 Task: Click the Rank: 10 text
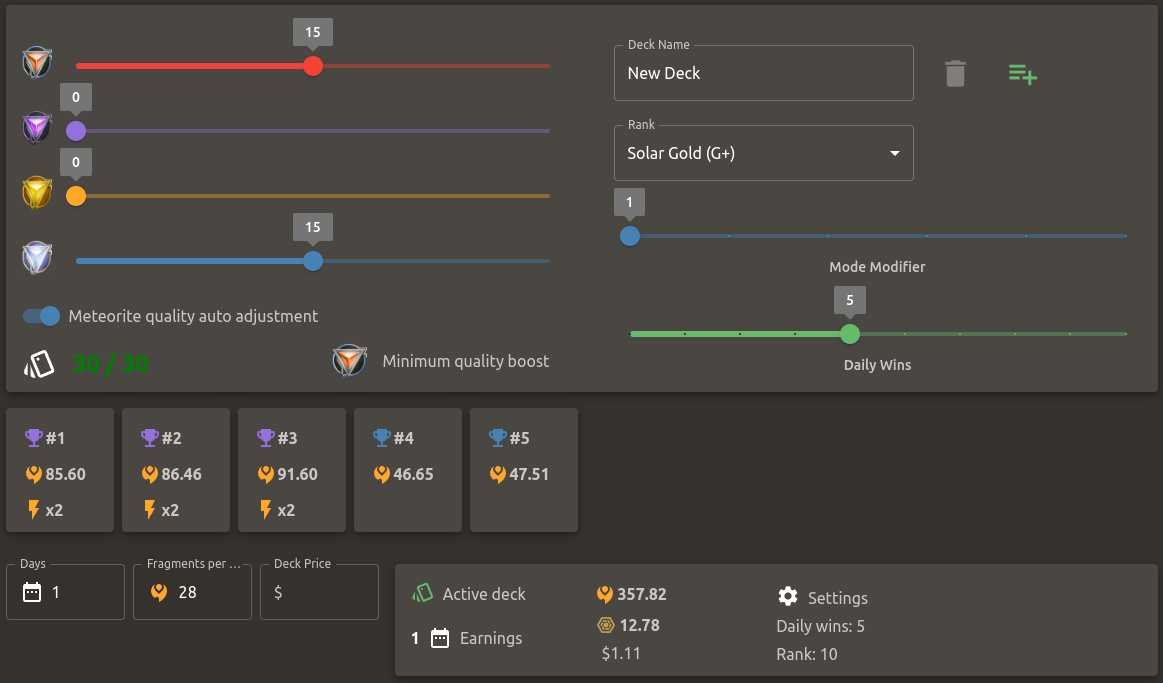point(807,654)
